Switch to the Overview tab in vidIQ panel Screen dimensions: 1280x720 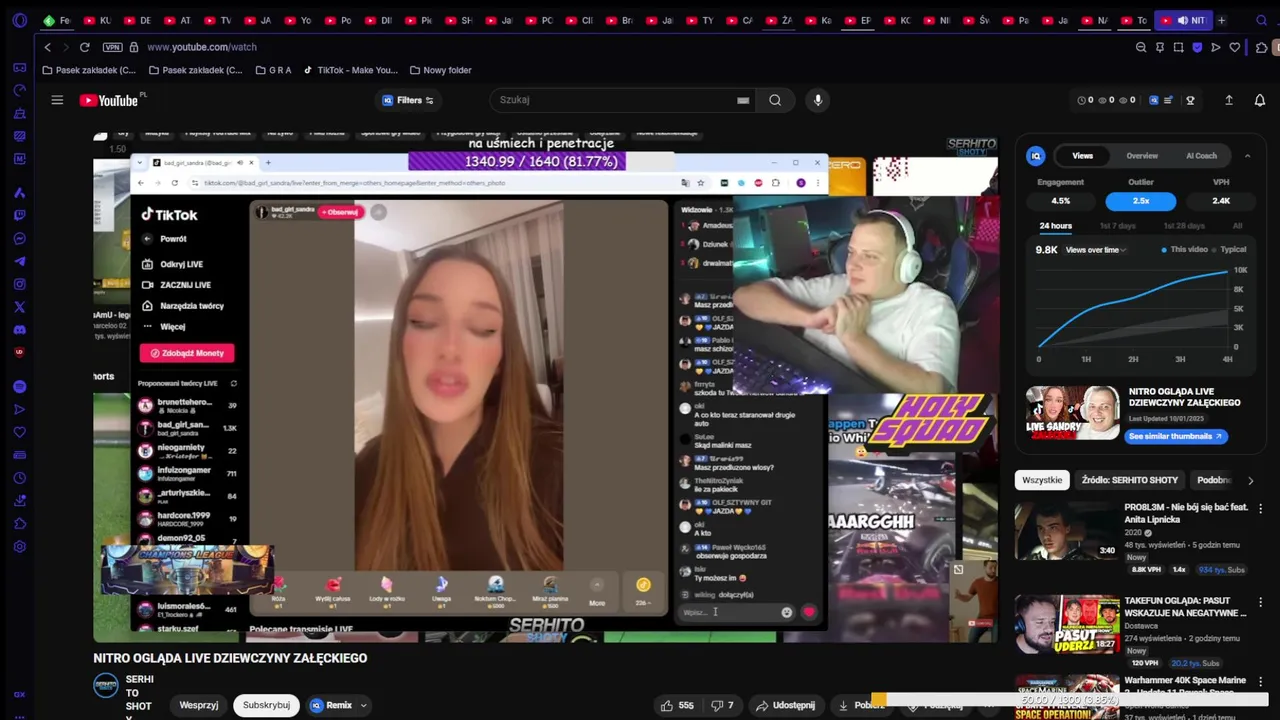(1142, 156)
